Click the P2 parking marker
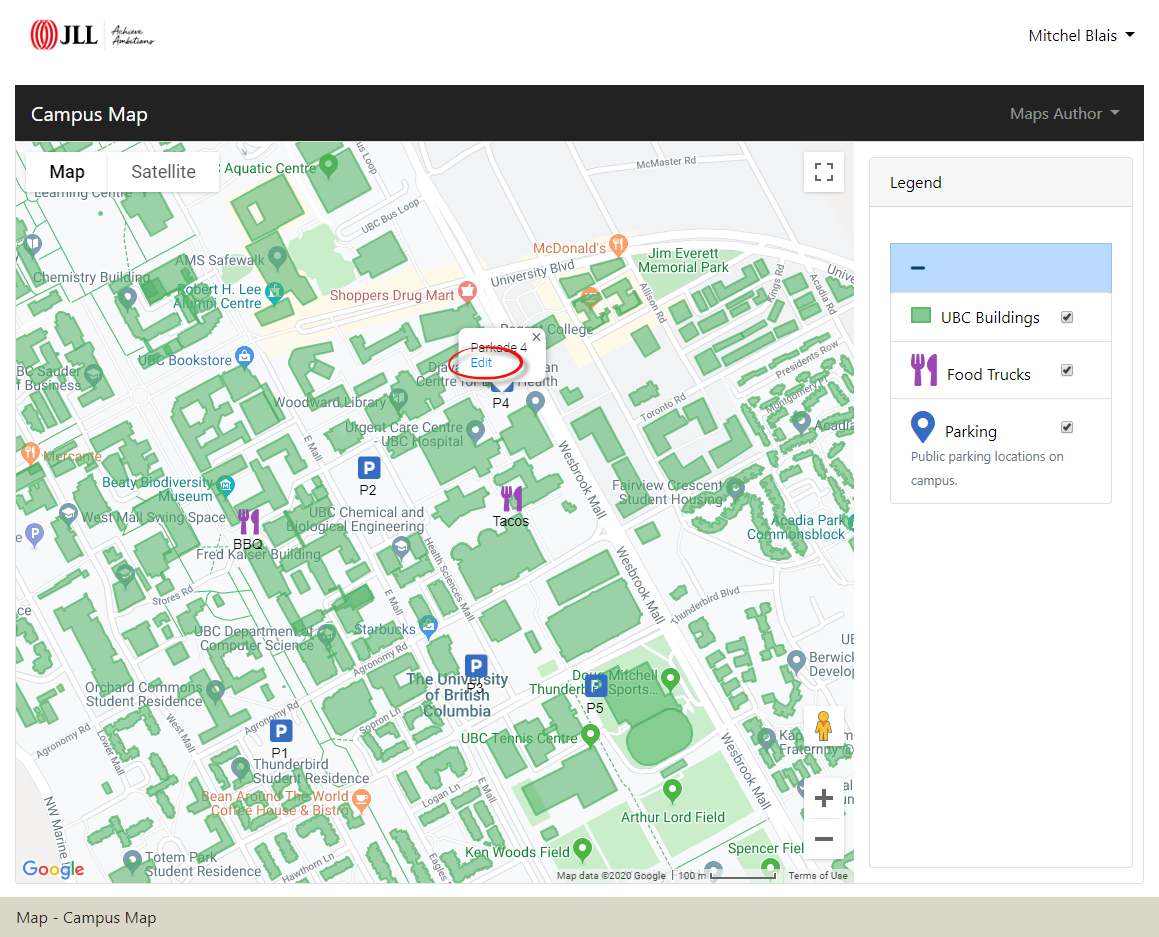 coord(369,468)
